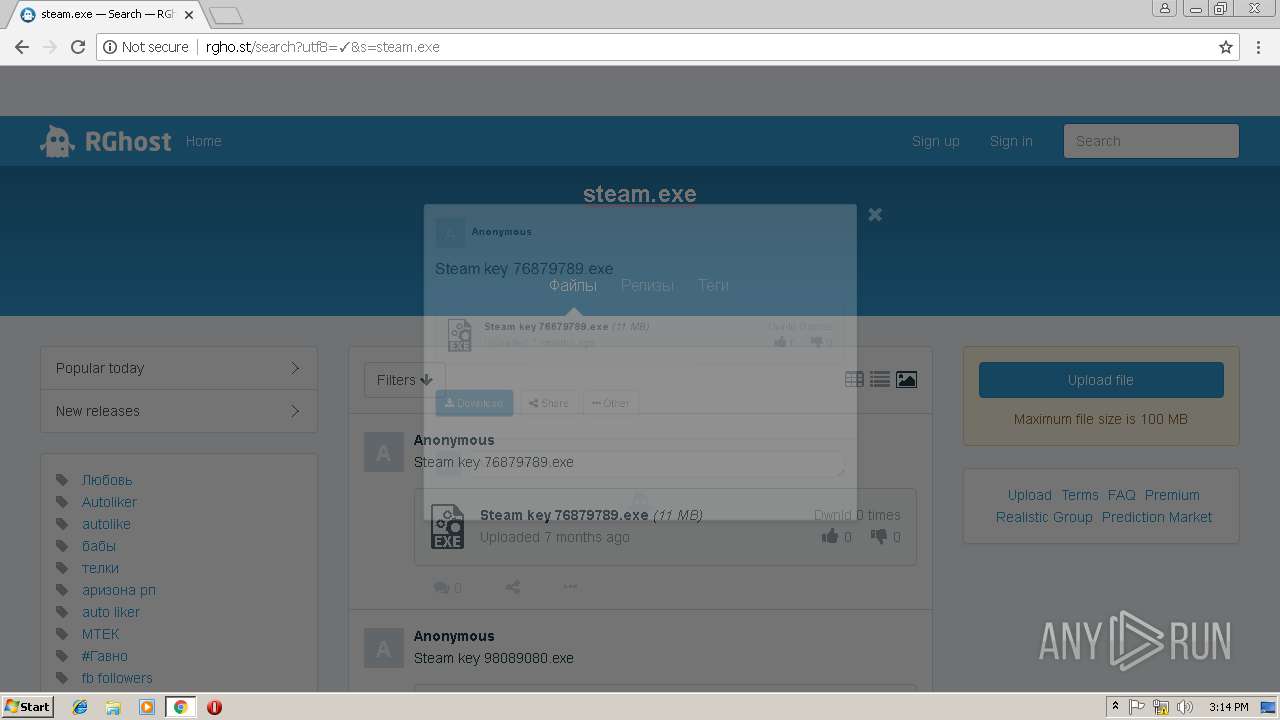Screen dimensions: 1280x720
Task: Expand New releases section
Action: (179, 411)
